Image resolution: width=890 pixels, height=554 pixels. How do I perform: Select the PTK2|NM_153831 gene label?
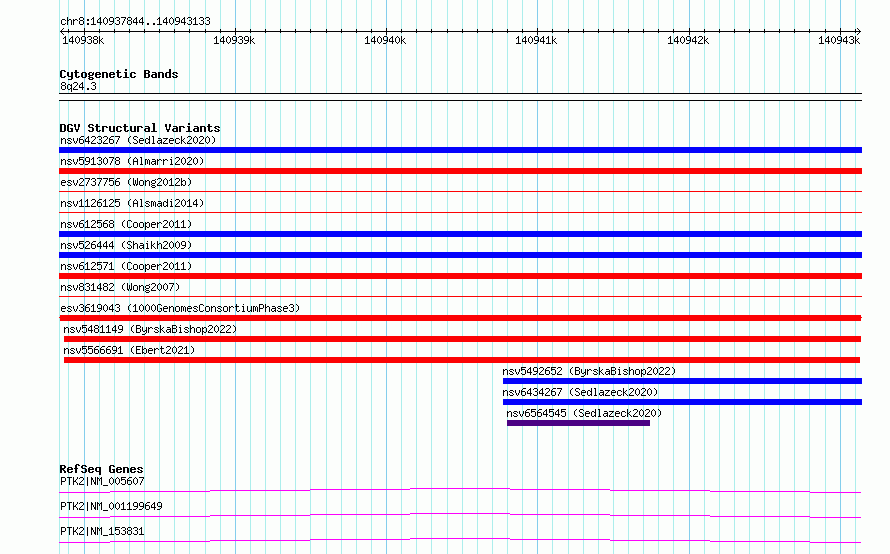[x=102, y=531]
